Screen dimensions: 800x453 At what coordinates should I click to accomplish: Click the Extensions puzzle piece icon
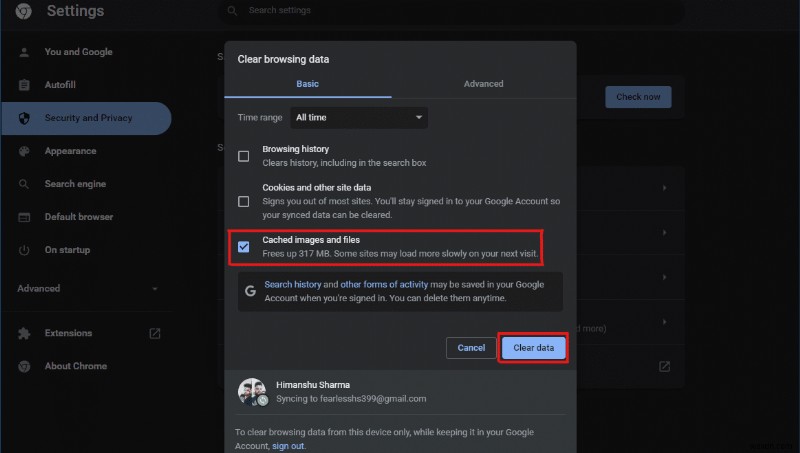coord(24,333)
